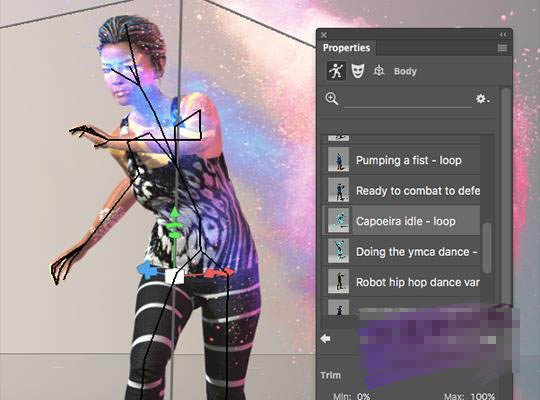Click the magnifier search icon
Screen dimensions: 540x400
332,99
